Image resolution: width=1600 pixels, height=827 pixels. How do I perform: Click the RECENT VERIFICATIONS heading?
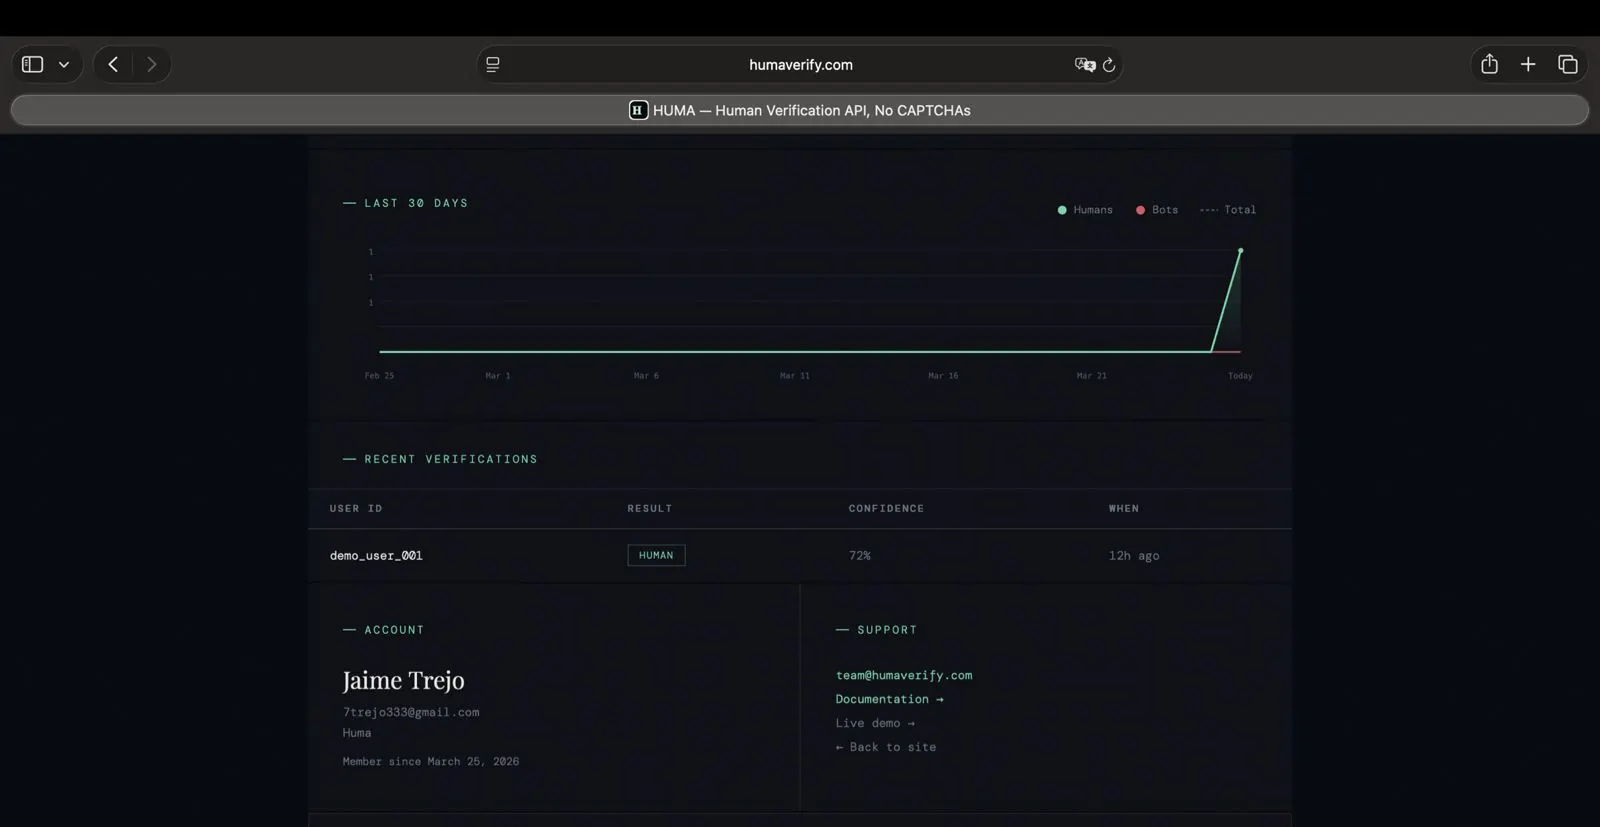(451, 459)
